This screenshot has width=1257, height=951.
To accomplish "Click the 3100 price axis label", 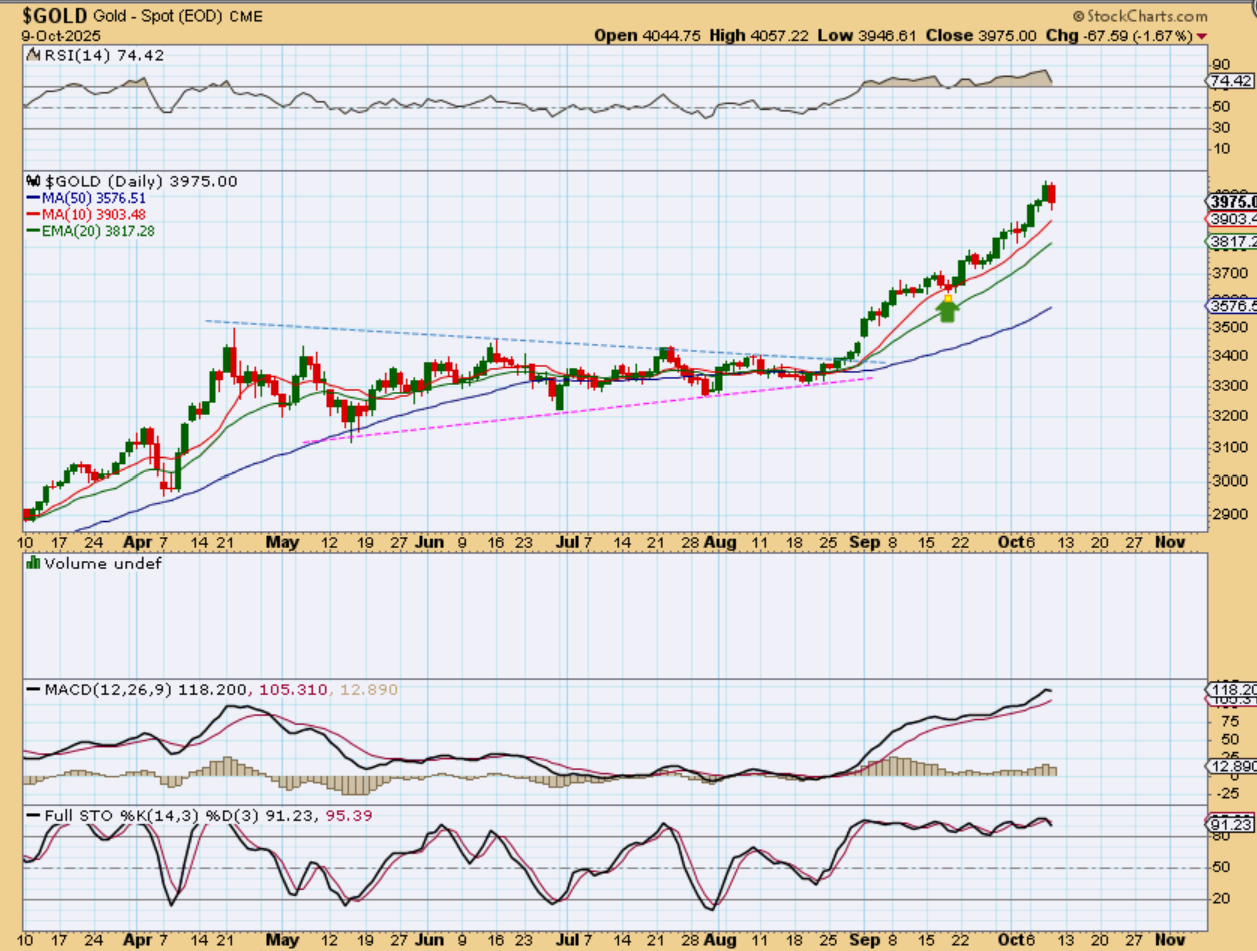I will 1228,447.
